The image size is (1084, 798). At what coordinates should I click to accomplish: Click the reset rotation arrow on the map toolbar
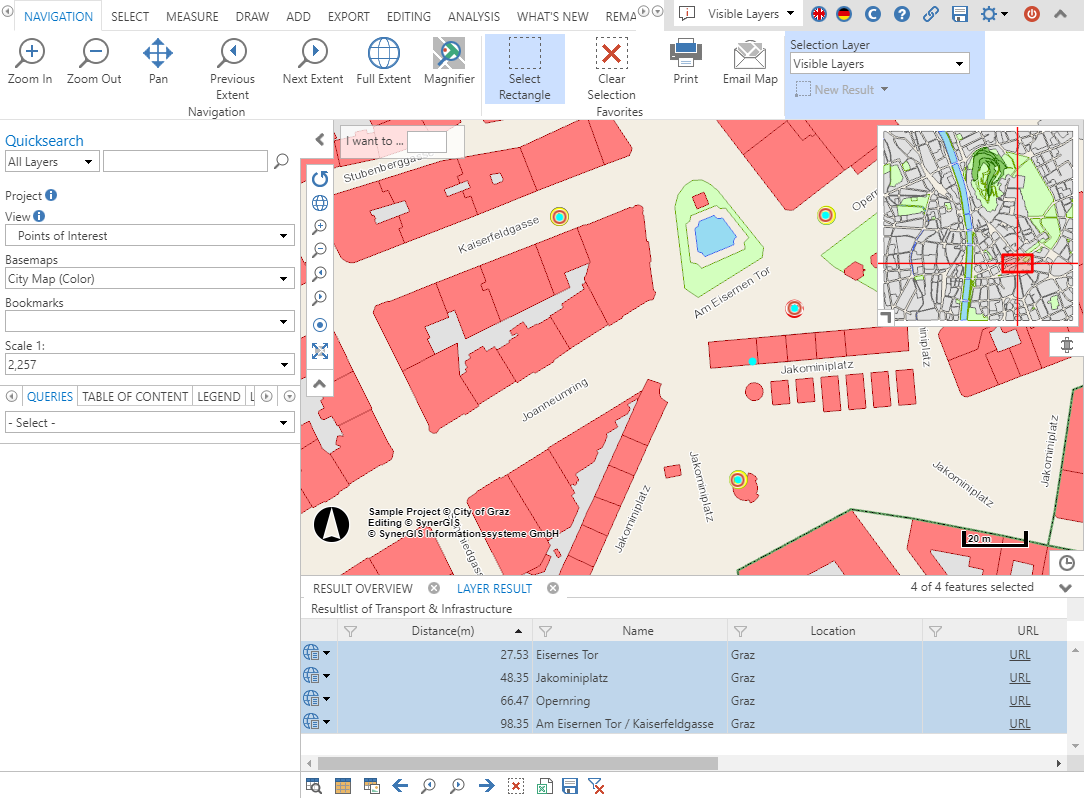[320, 179]
